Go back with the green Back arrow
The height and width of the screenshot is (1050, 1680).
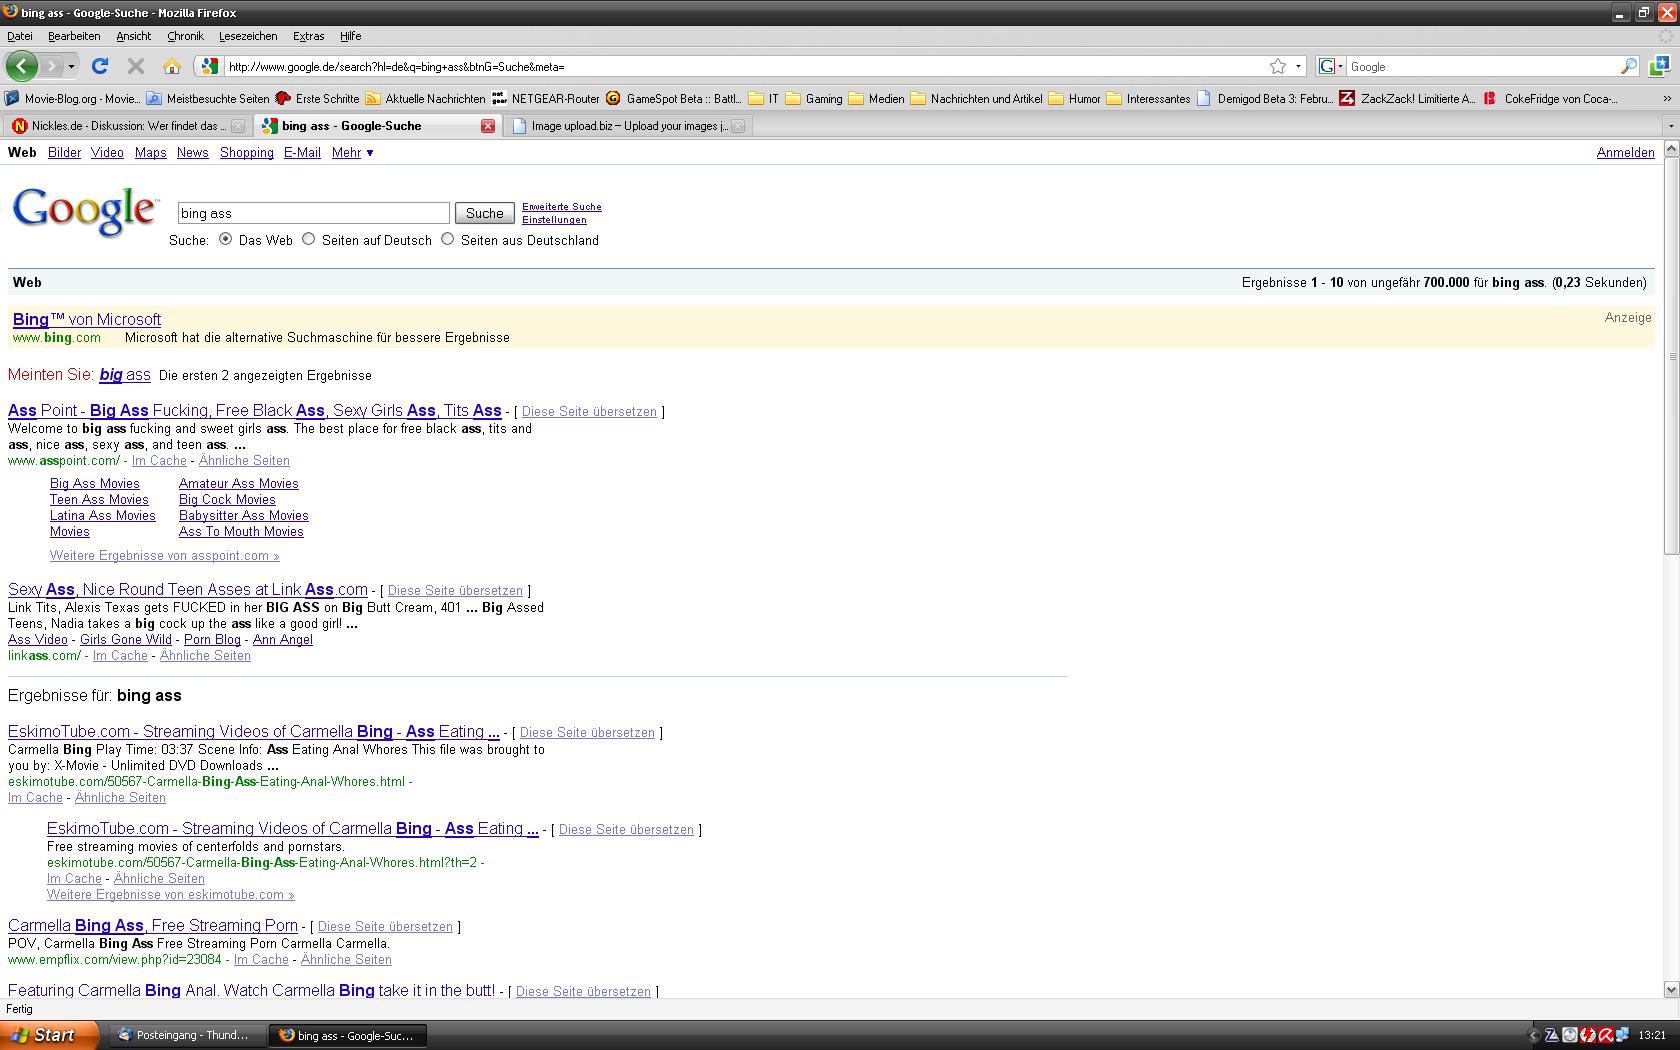(22, 66)
